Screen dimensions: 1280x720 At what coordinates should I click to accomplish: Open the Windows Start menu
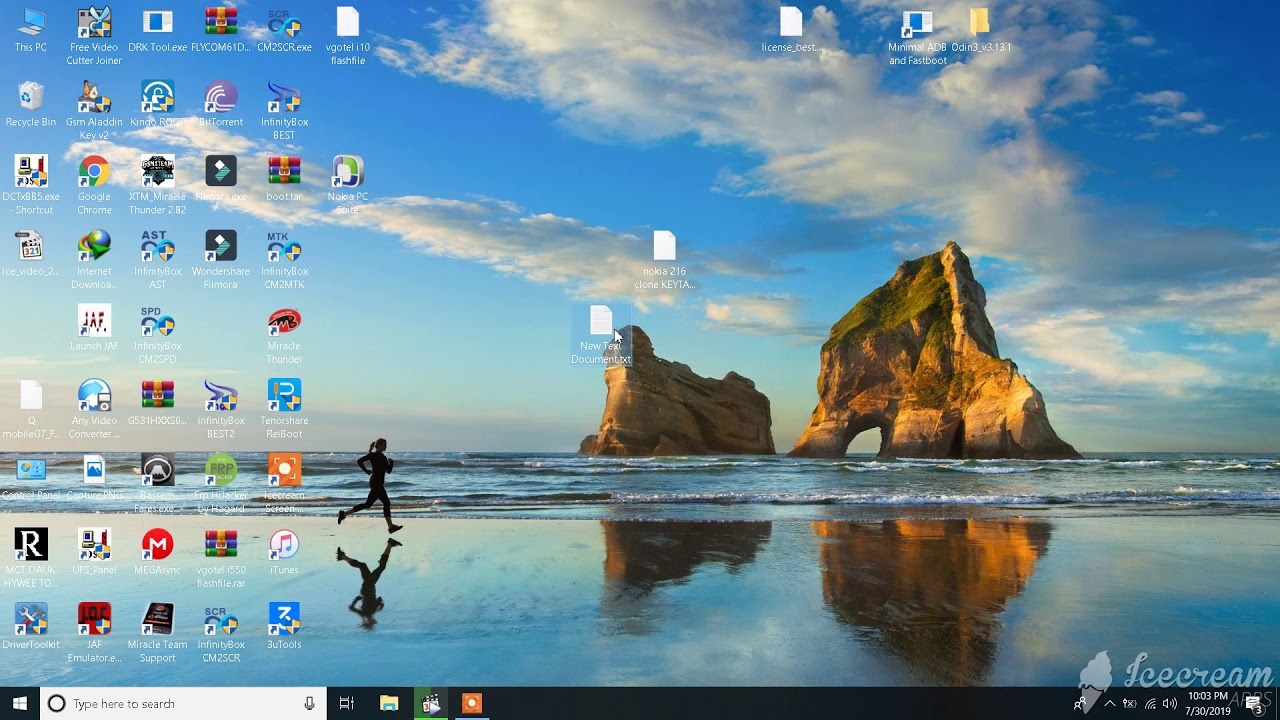[x=20, y=704]
